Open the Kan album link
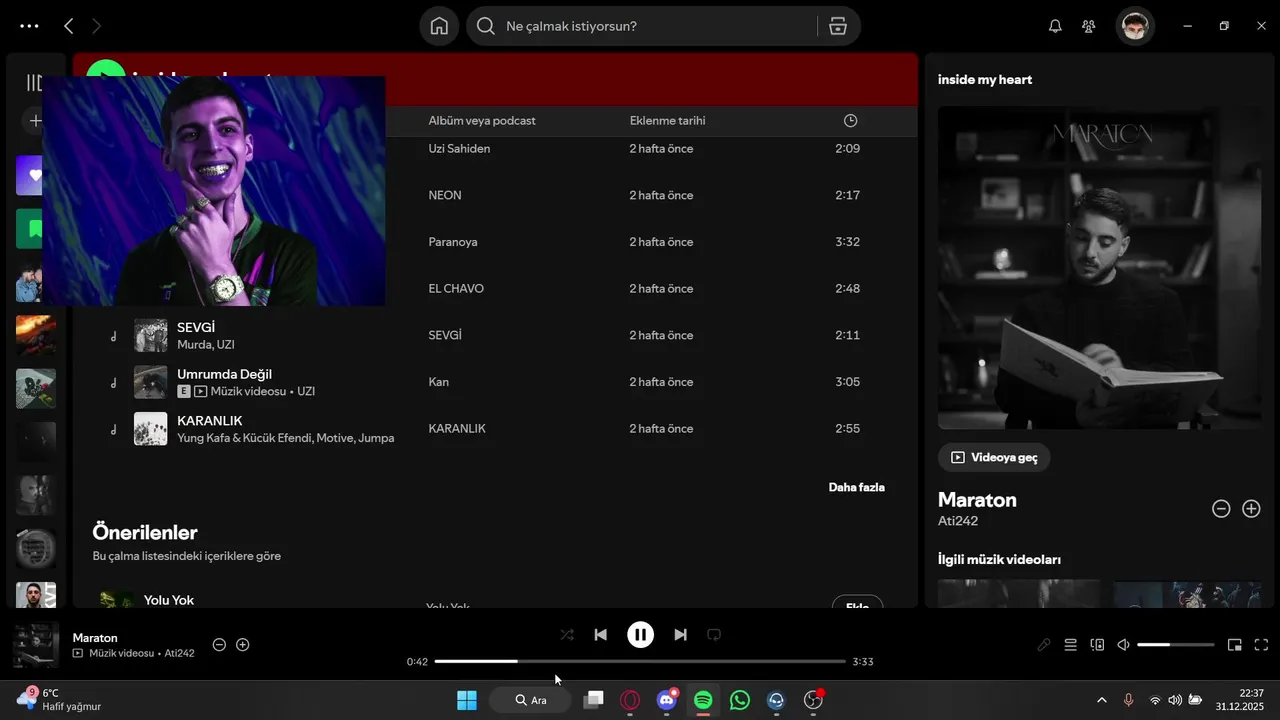The width and height of the screenshot is (1280, 720). click(x=438, y=382)
